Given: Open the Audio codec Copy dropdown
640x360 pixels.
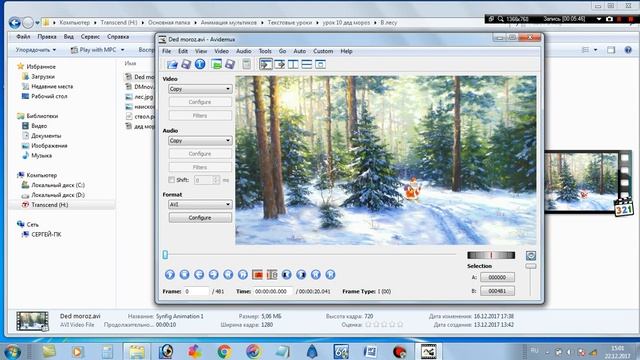Looking at the screenshot, I should coord(200,140).
